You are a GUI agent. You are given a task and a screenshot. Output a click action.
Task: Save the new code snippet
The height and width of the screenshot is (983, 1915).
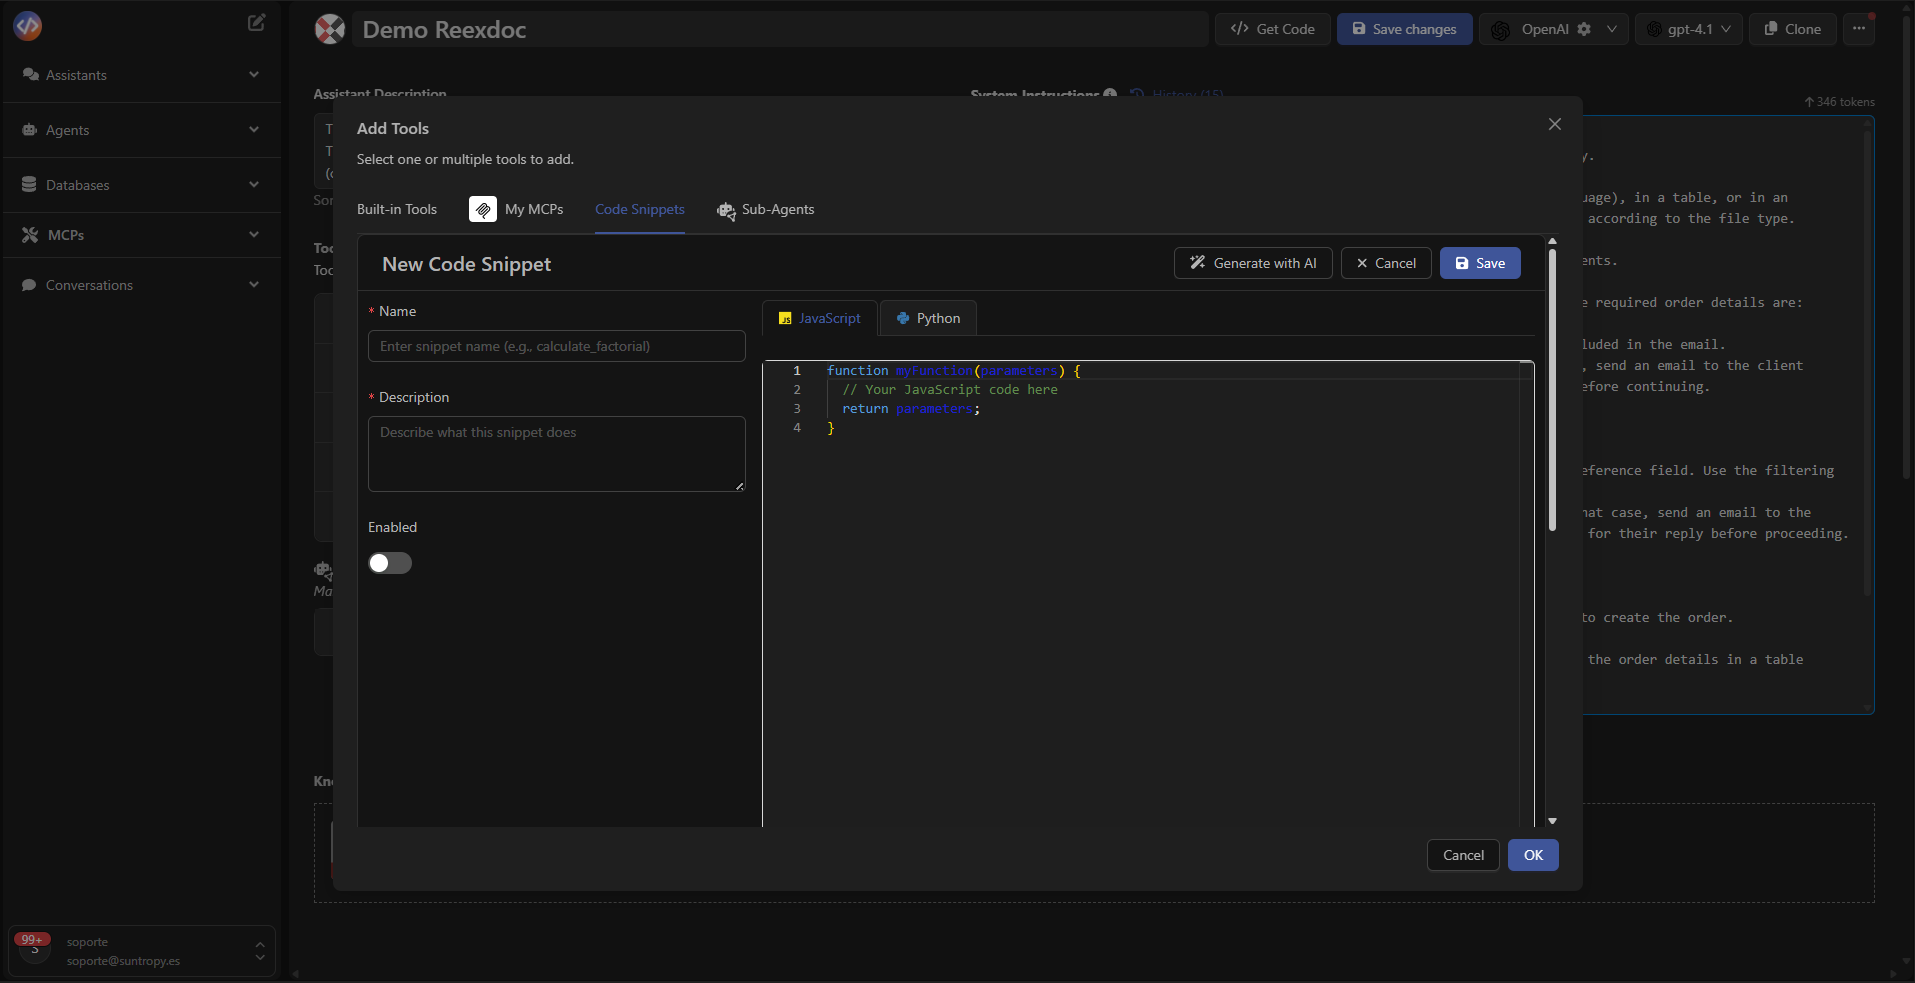[x=1479, y=263]
